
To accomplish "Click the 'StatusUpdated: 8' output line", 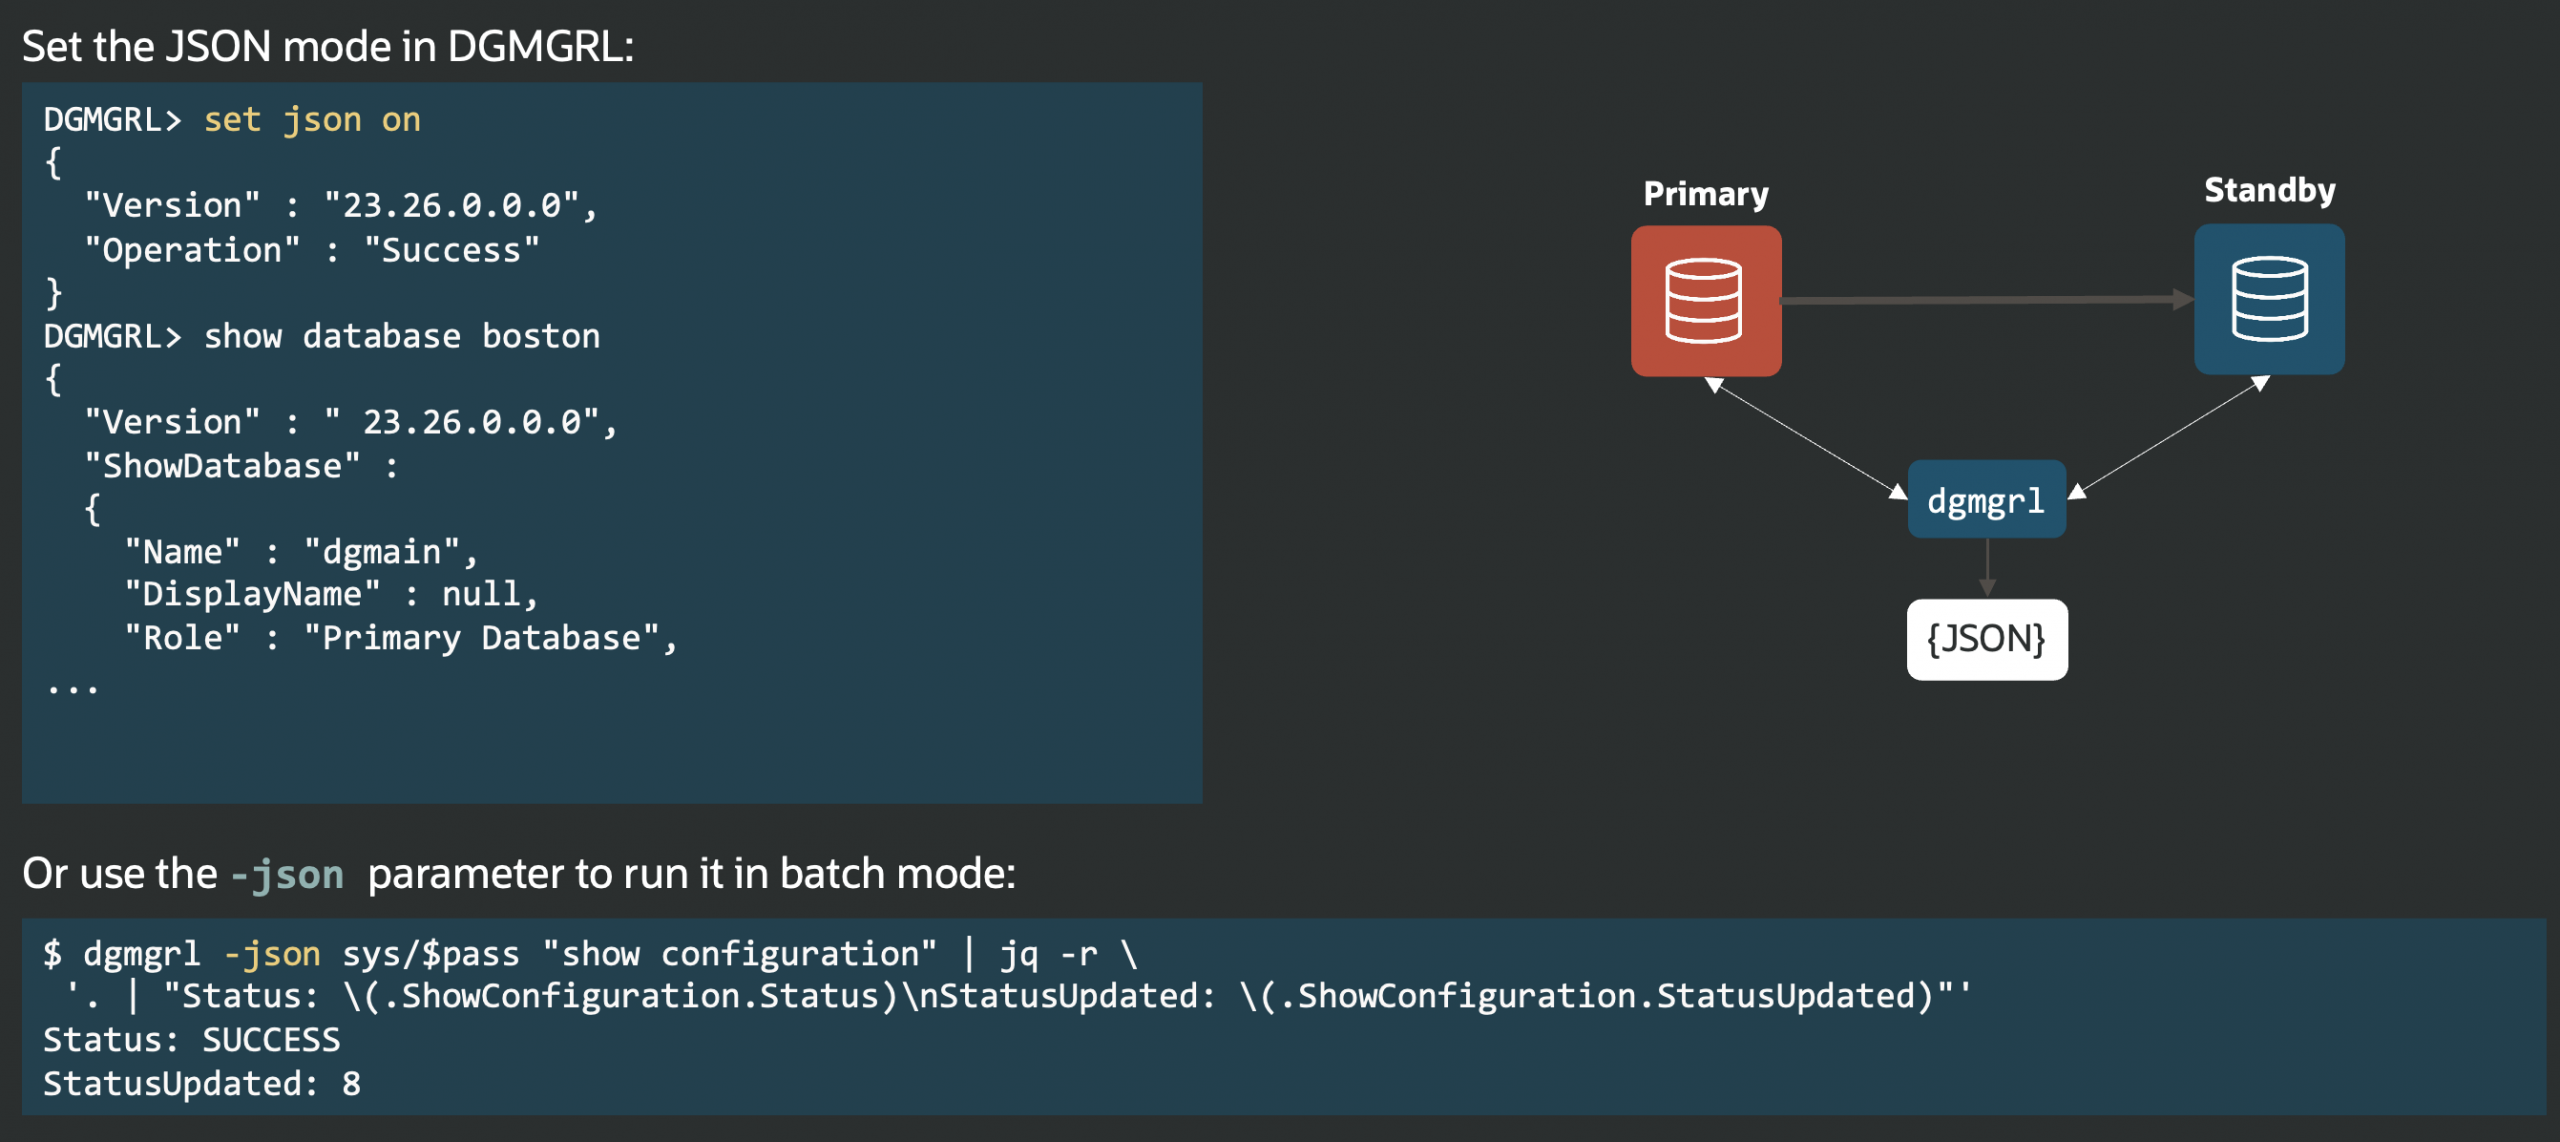I will (x=202, y=1084).
